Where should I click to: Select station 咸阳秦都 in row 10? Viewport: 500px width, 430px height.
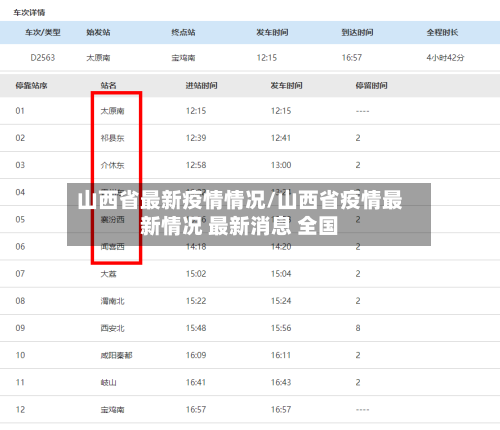point(117,355)
